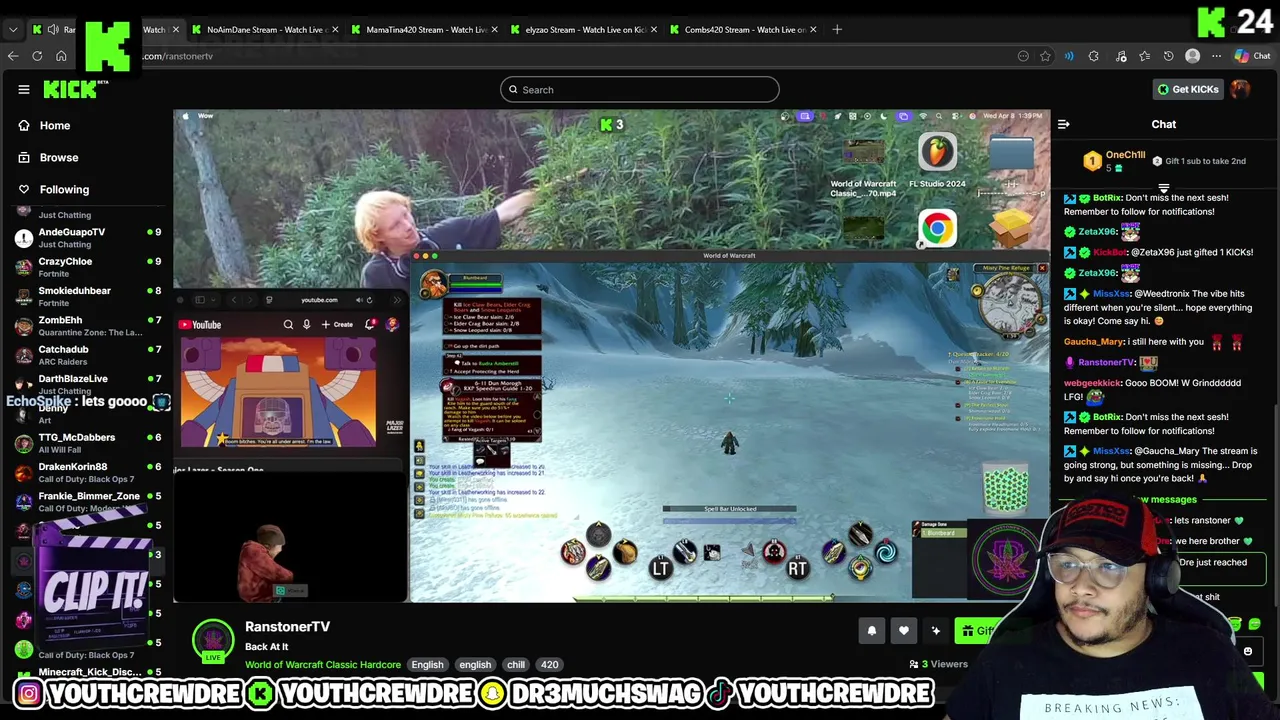1280x720 pixels.
Task: Mute the first tab's speaker icon
Action: pos(53,29)
